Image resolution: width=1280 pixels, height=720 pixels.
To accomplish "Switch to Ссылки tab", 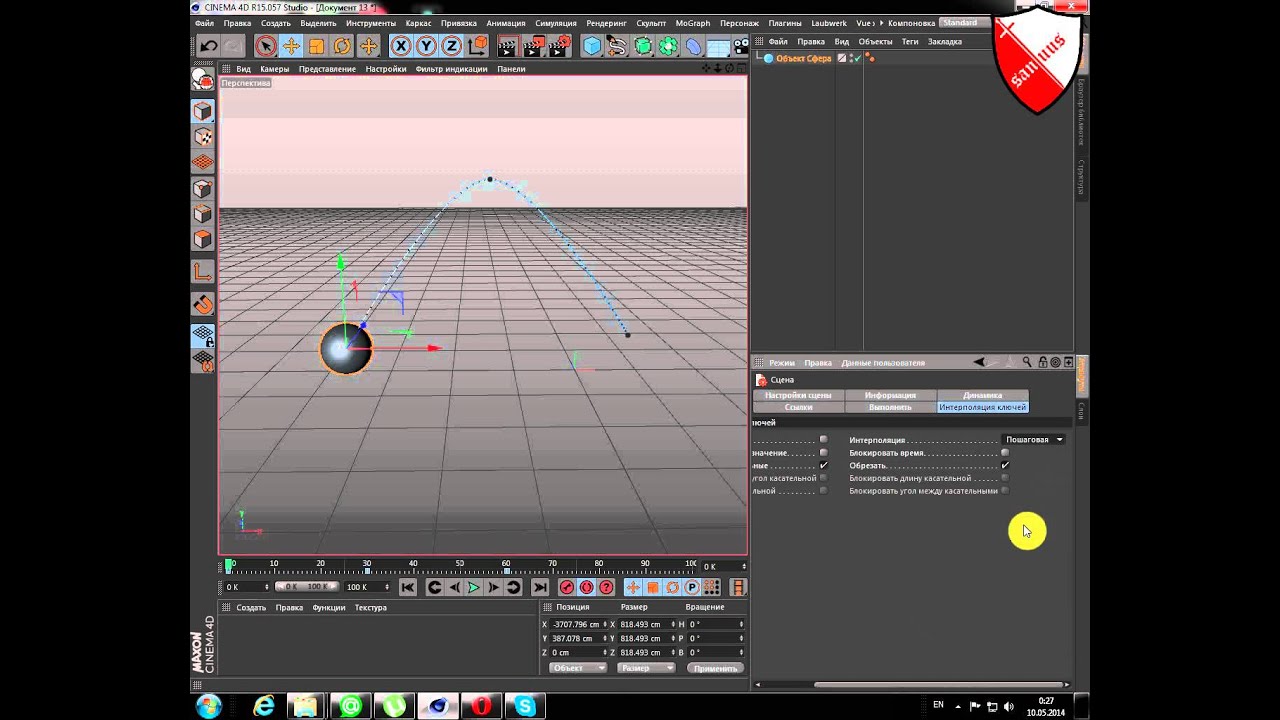I will click(x=798, y=407).
